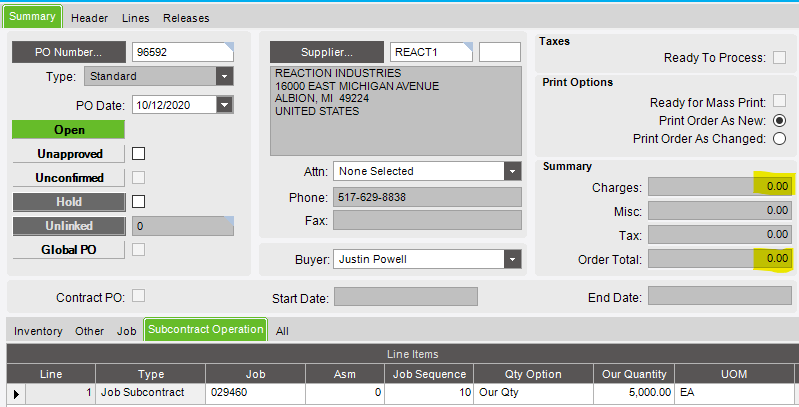
Task: Click the Unlinked button
Action: pos(68,226)
